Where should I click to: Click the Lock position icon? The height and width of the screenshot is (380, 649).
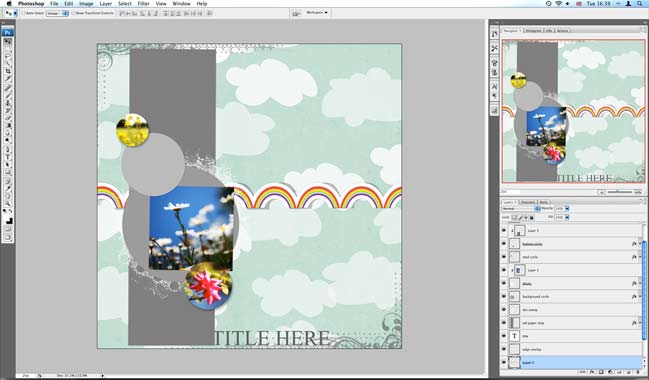[x=526, y=217]
